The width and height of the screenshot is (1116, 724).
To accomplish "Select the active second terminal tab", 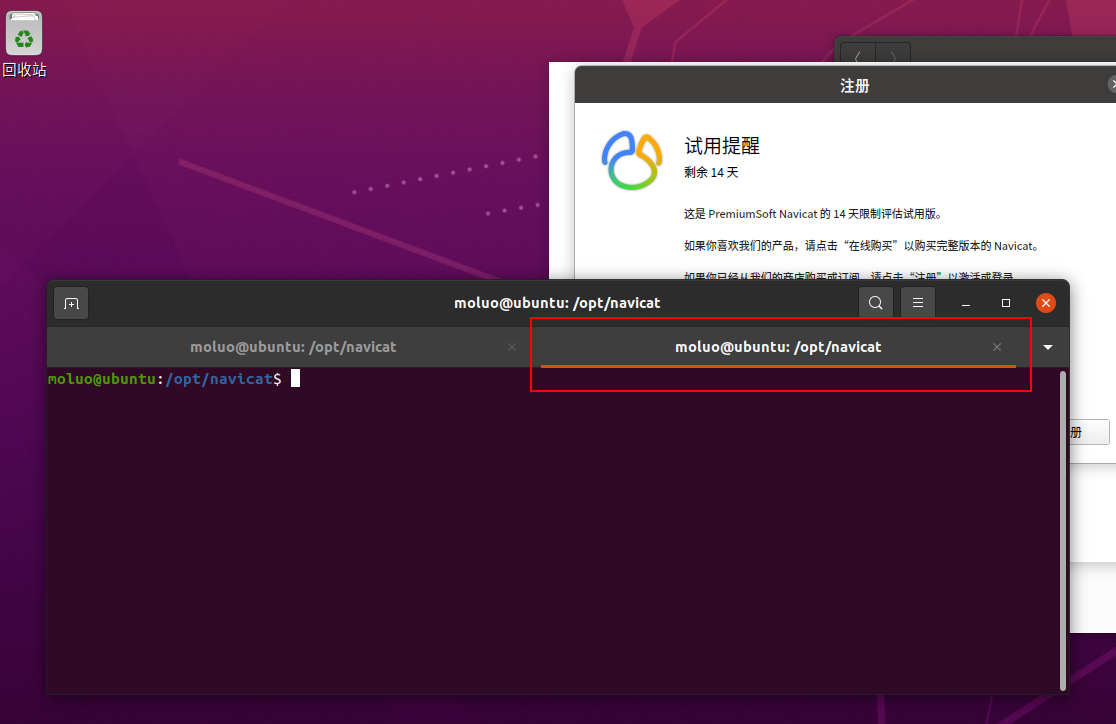I will pos(778,347).
